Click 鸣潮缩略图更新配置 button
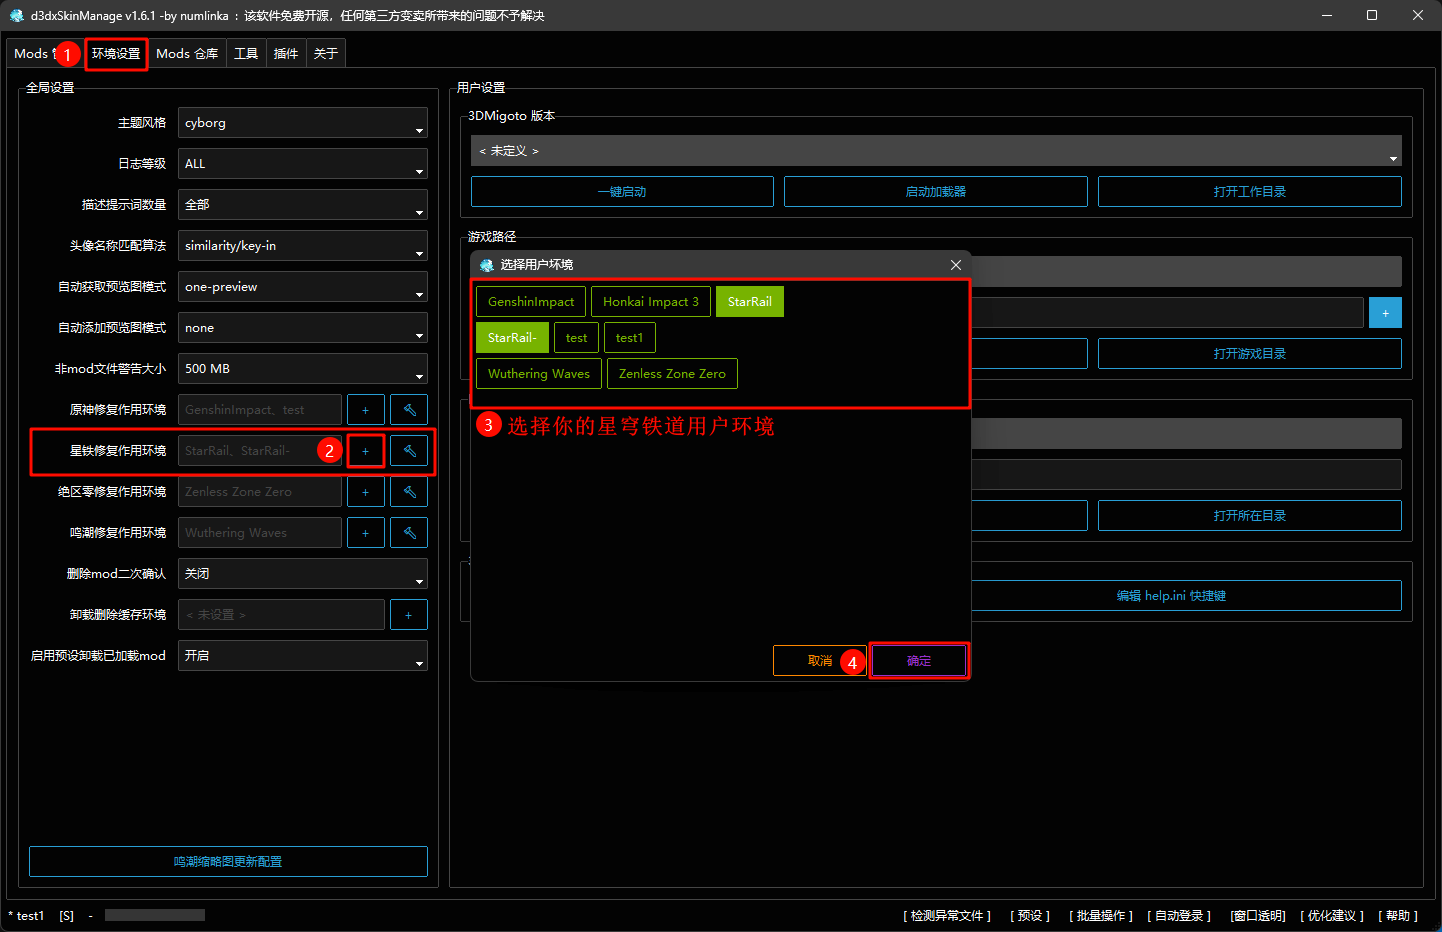The height and width of the screenshot is (932, 1442). click(x=228, y=862)
